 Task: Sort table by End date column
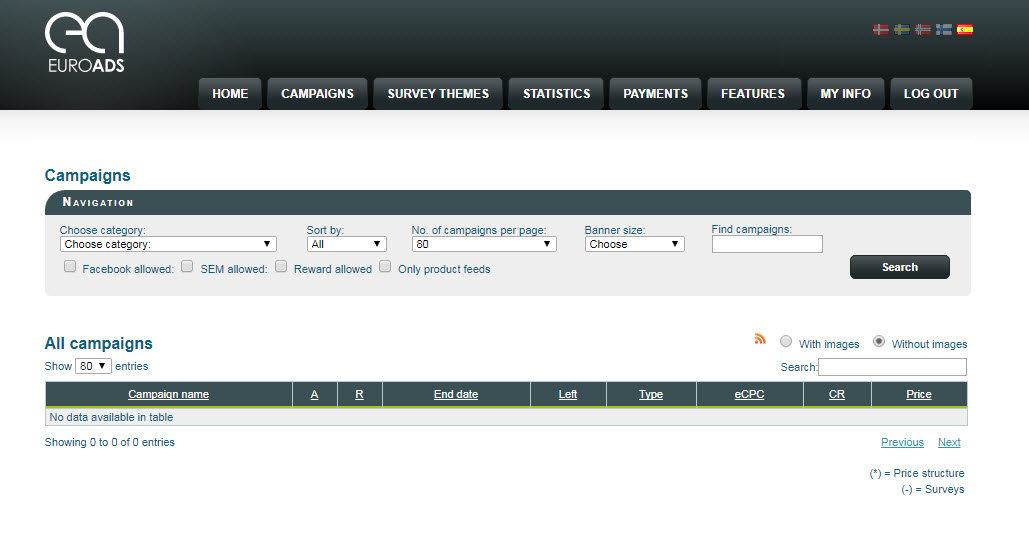456,394
